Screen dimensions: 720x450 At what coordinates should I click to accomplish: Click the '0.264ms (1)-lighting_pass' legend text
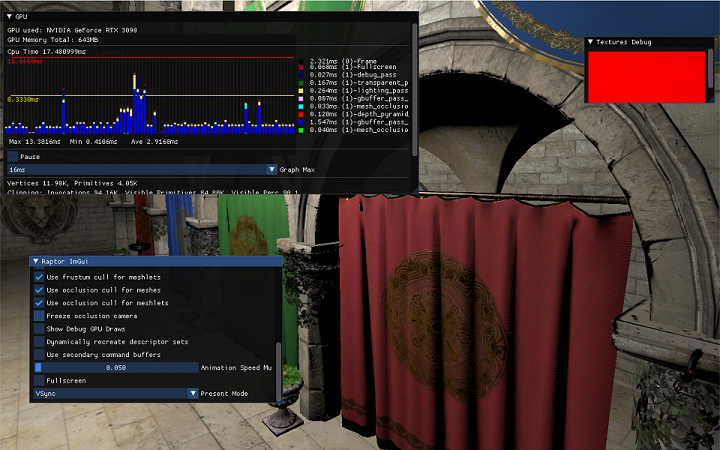(359, 91)
